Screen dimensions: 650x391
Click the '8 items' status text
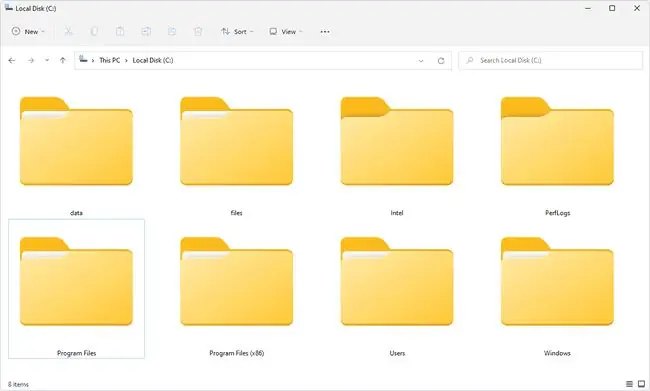click(x=18, y=384)
